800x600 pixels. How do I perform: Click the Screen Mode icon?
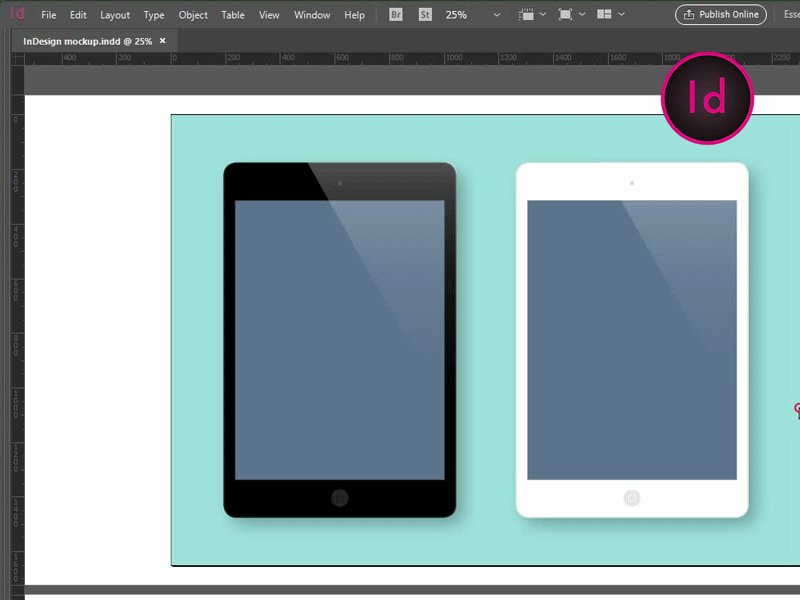[x=566, y=15]
